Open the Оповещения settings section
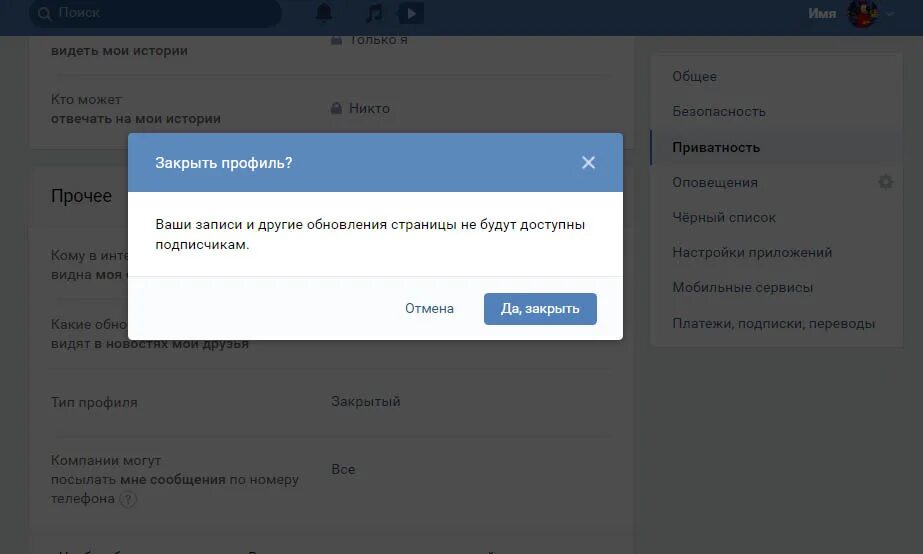923x554 pixels. [x=715, y=183]
